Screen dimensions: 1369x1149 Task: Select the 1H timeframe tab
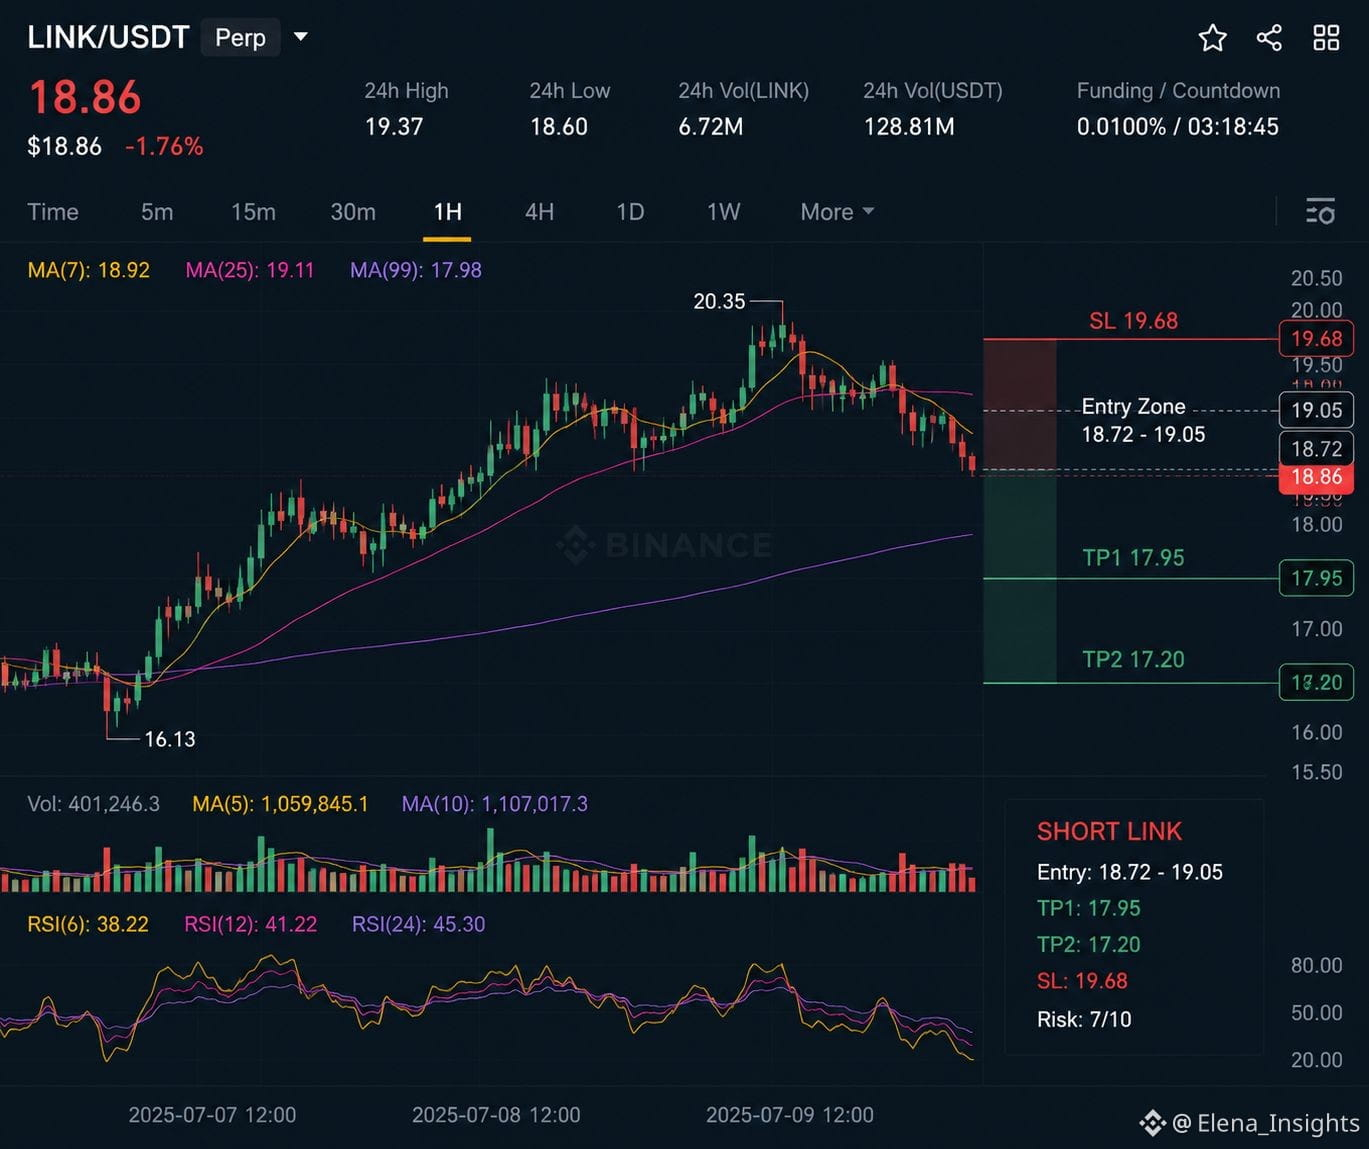click(x=447, y=212)
